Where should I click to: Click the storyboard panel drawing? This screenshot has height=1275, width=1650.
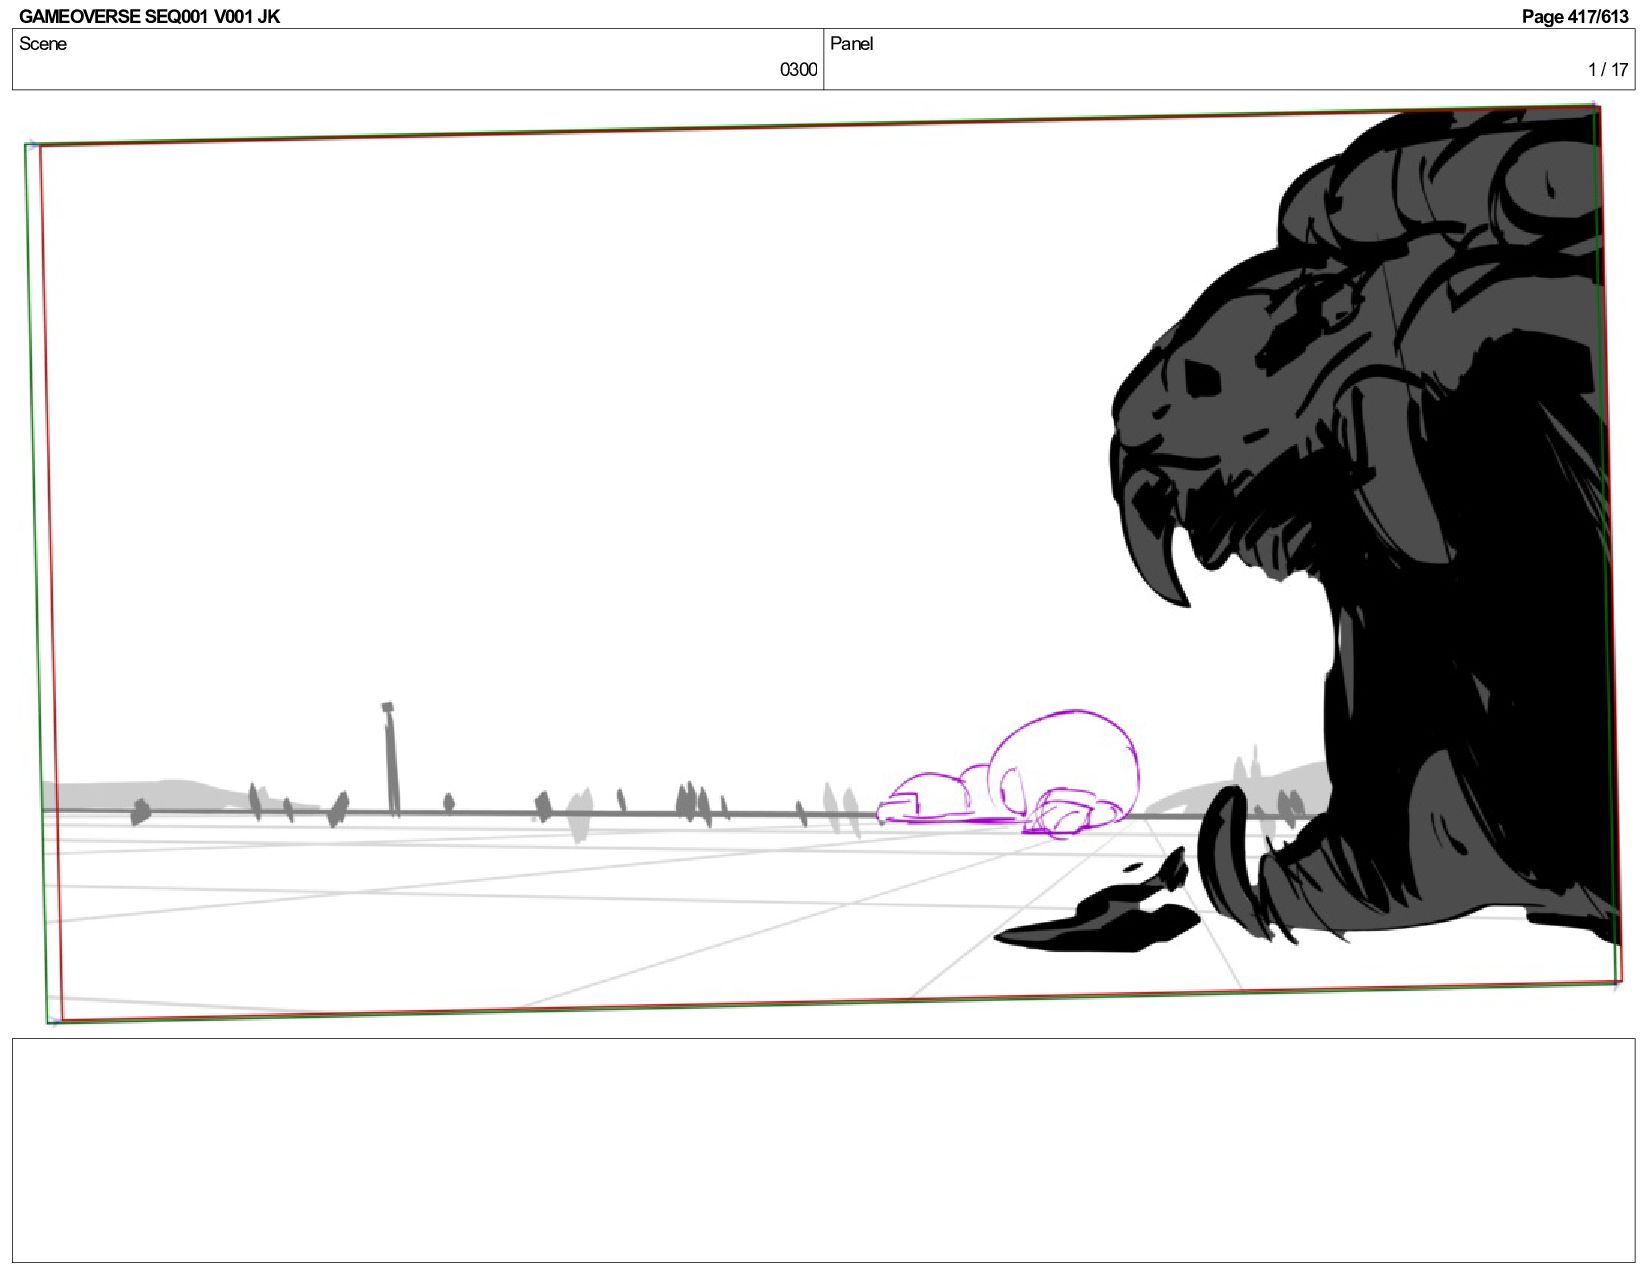[x=823, y=564]
